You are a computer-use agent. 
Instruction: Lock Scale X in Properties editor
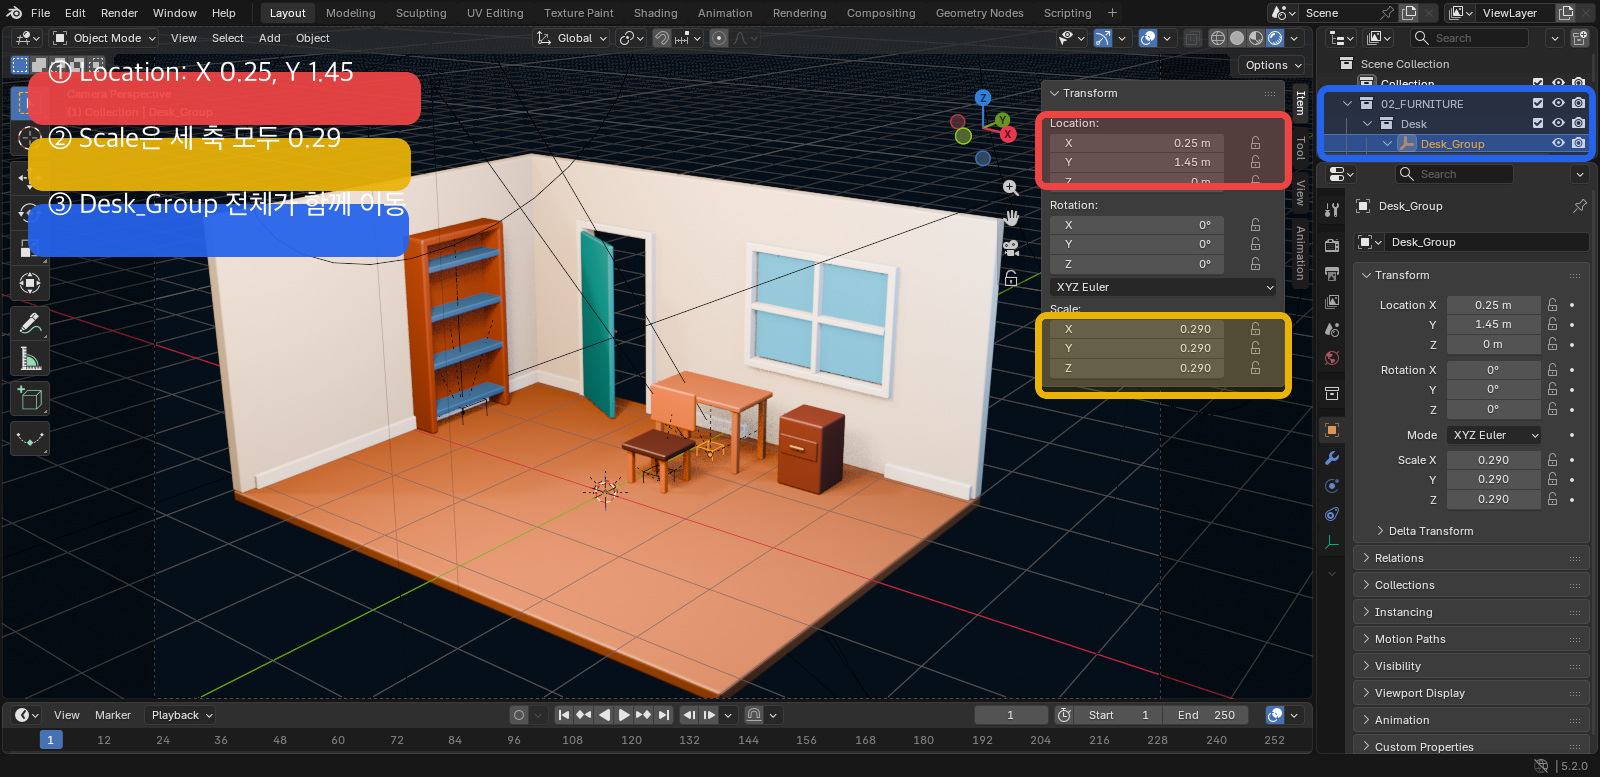pos(1552,460)
